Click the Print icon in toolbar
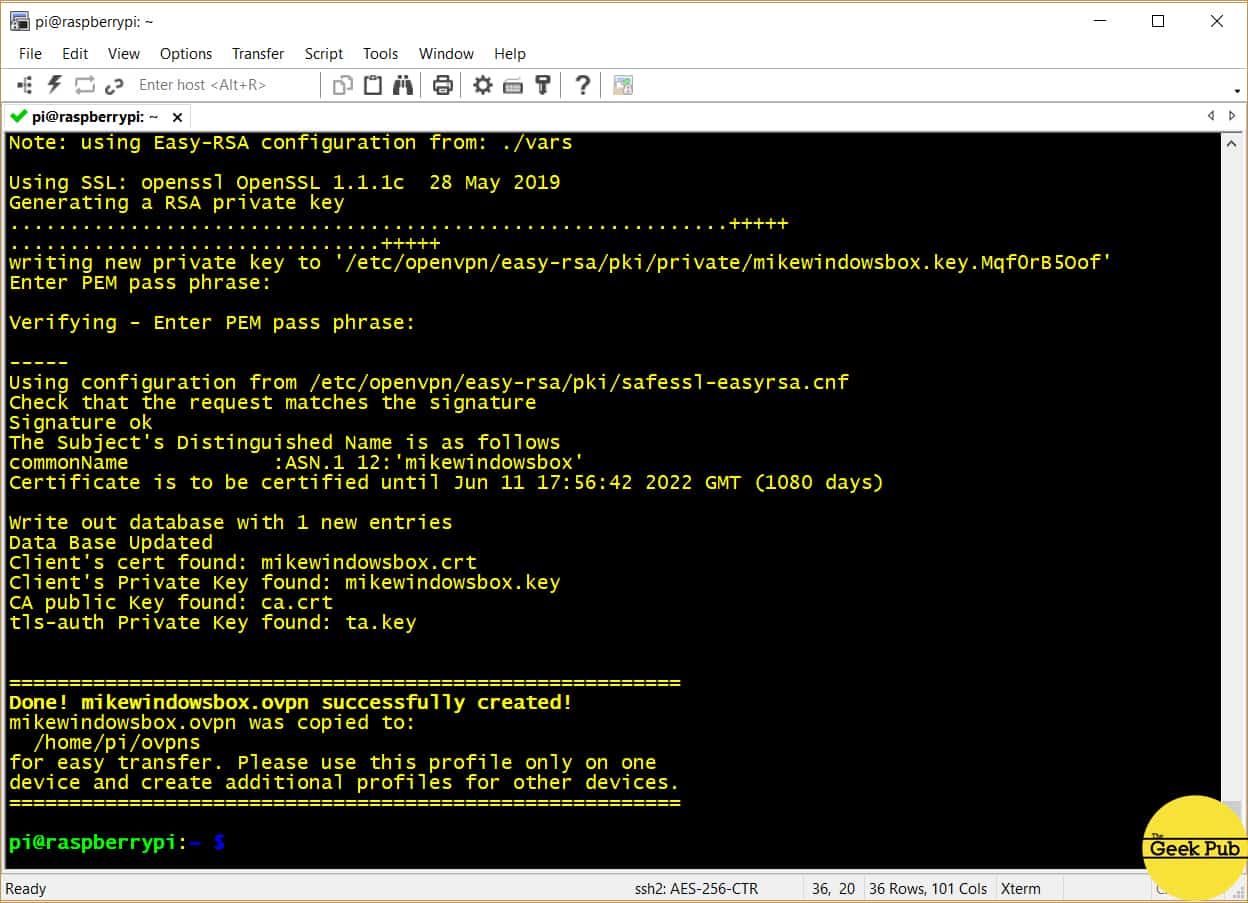Viewport: 1248px width, 903px height. 443,85
